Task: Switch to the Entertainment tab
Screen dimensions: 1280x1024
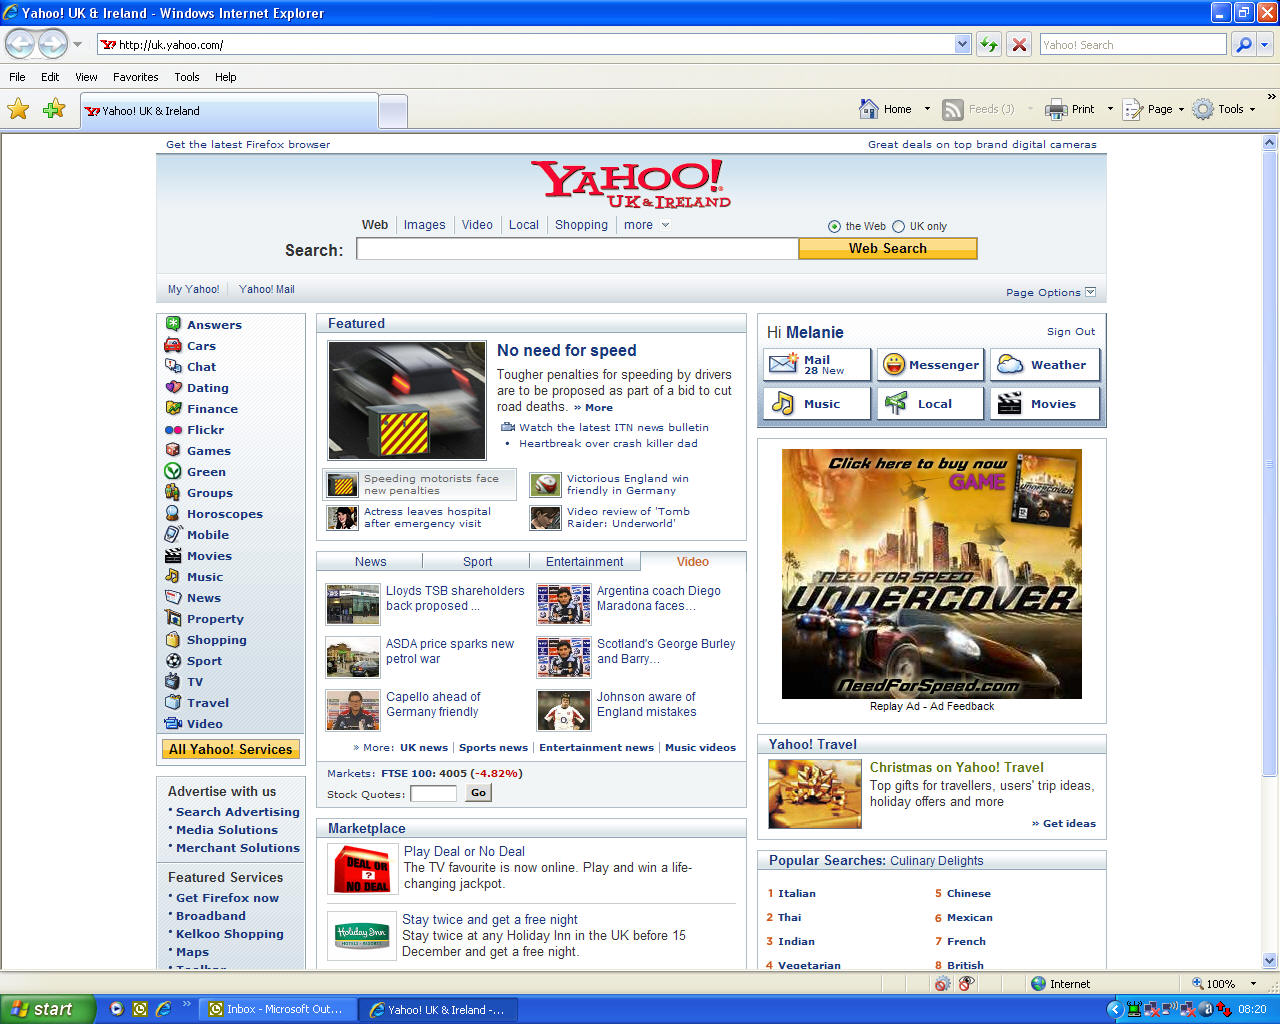Action: [585, 562]
